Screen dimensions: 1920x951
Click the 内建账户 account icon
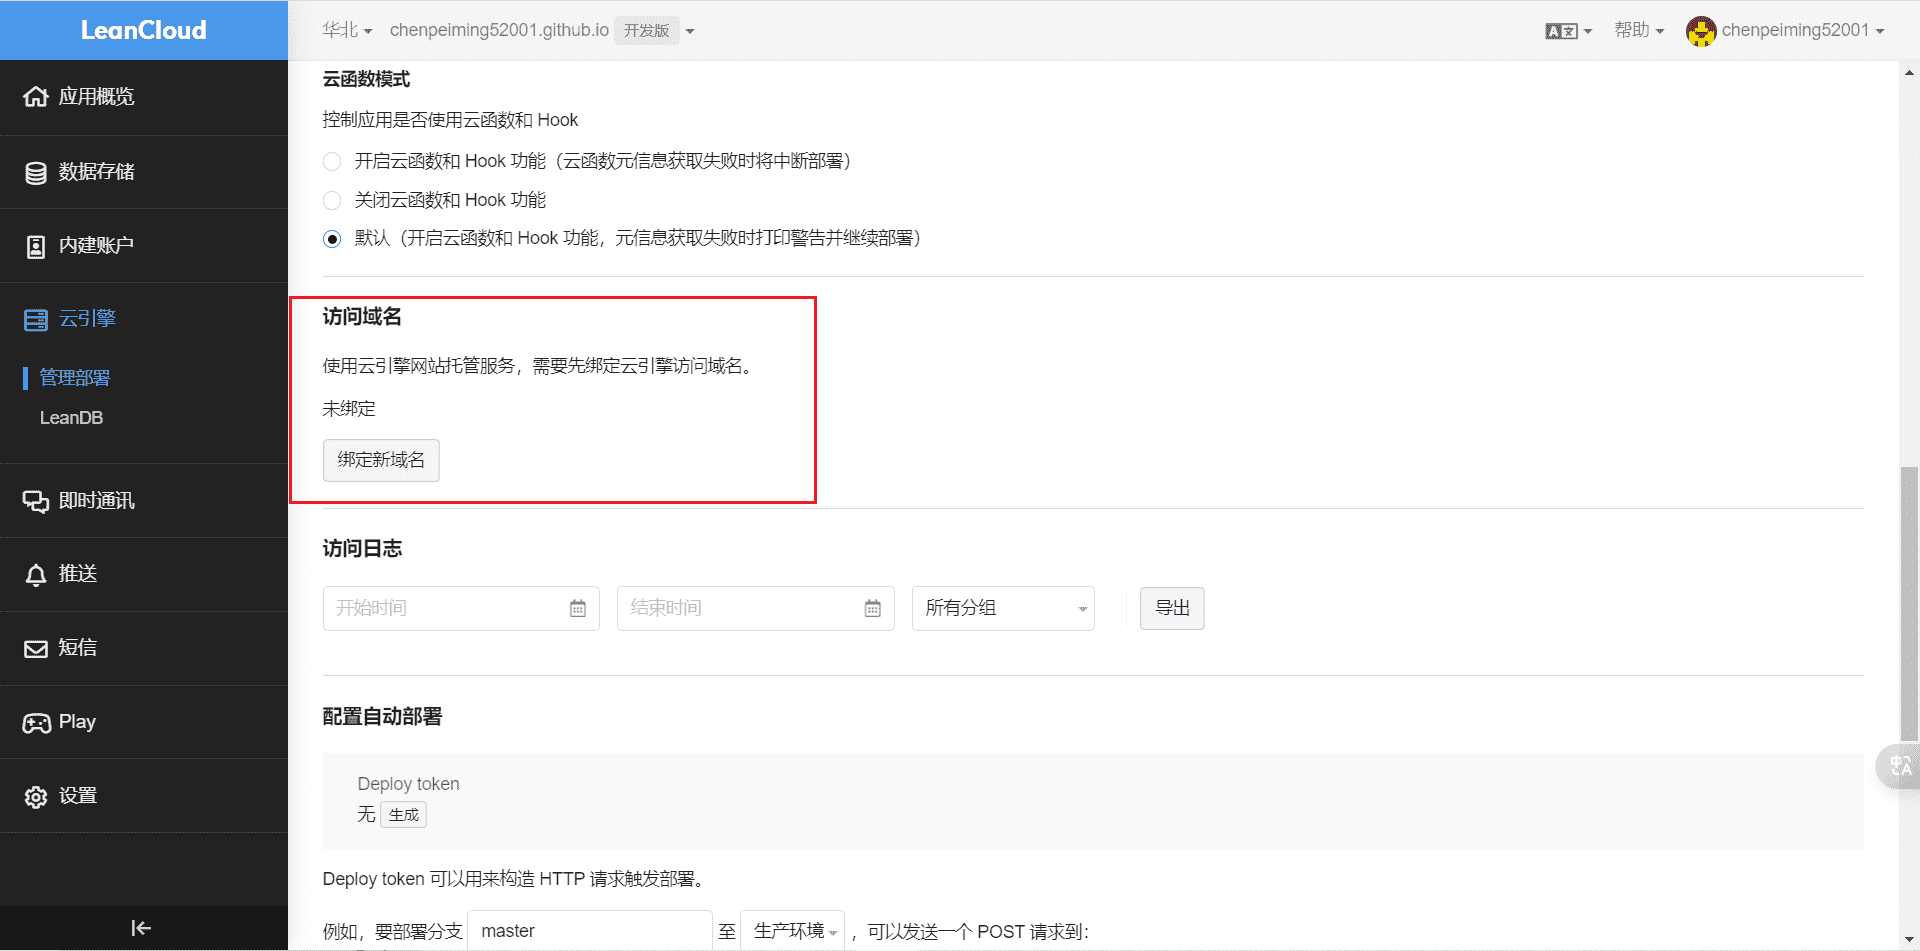click(x=36, y=246)
